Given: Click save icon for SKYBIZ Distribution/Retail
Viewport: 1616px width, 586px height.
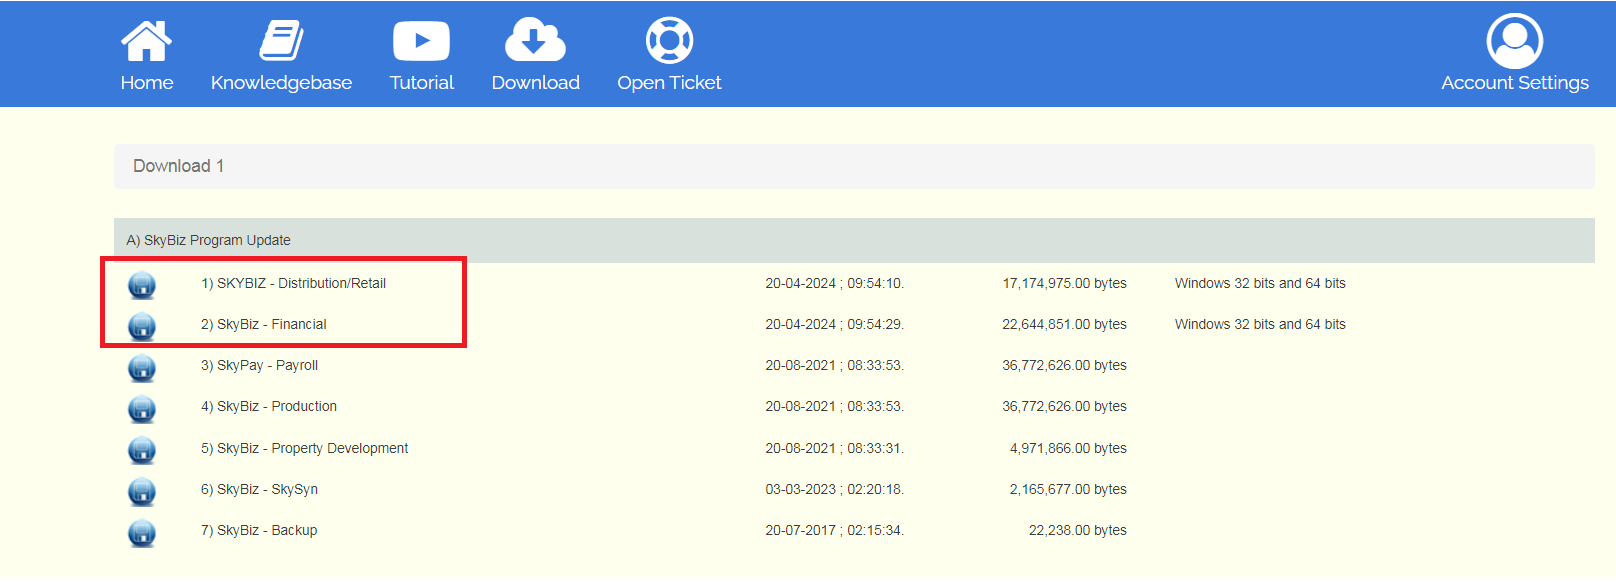Looking at the screenshot, I should 142,285.
